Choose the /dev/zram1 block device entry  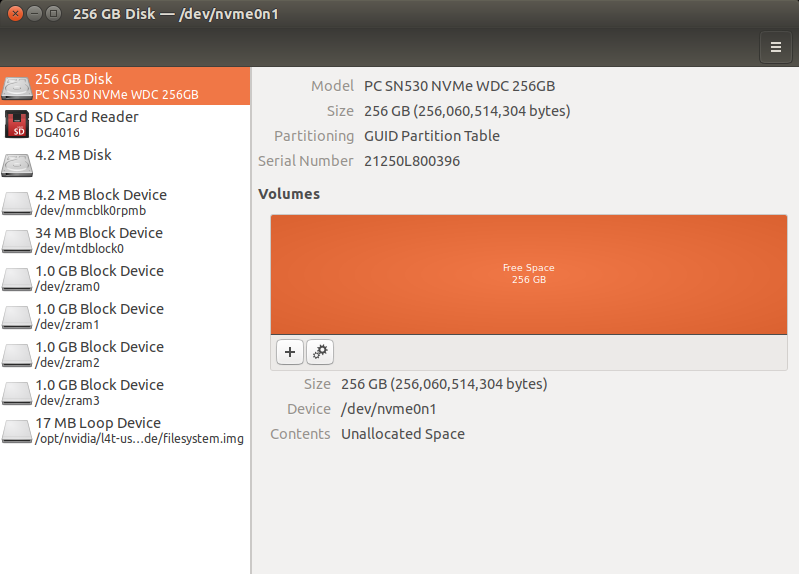[x=99, y=316]
